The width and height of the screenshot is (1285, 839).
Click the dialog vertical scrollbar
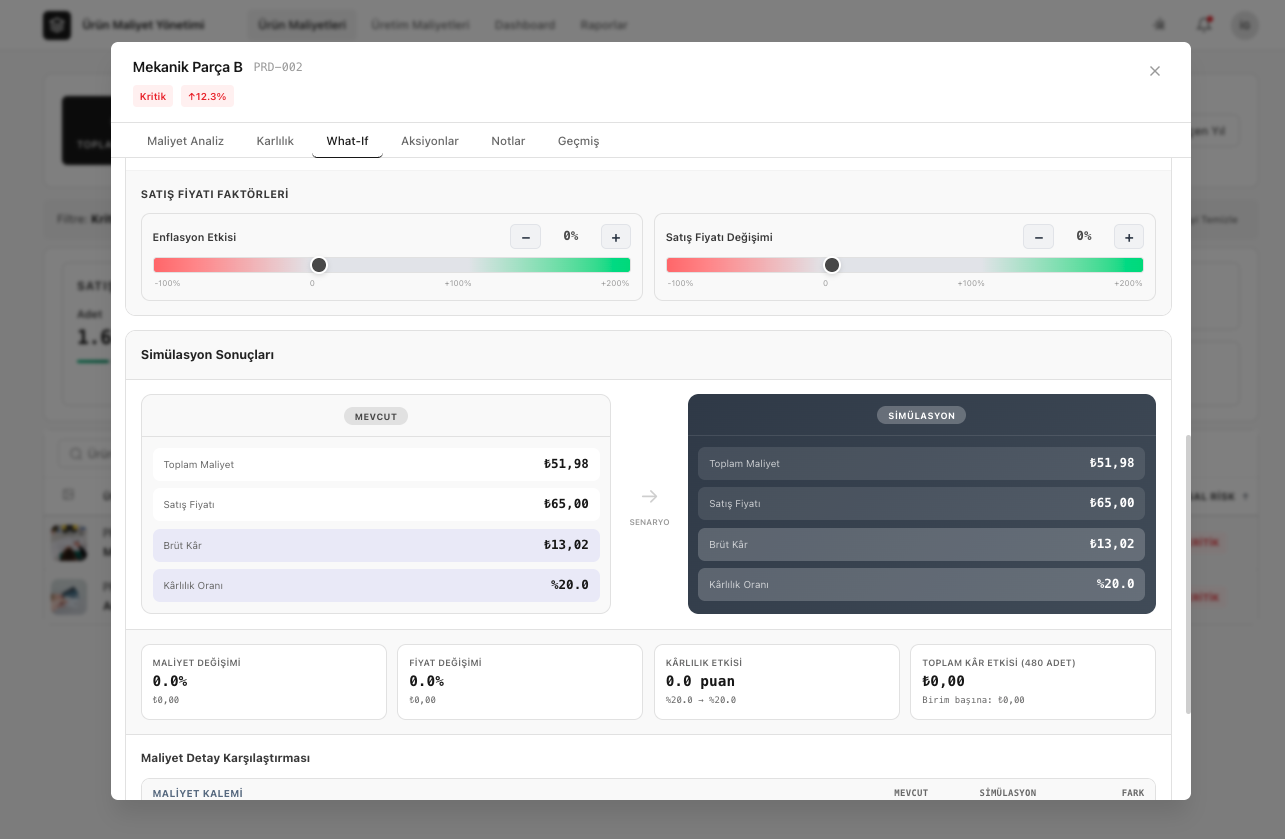1188,574
